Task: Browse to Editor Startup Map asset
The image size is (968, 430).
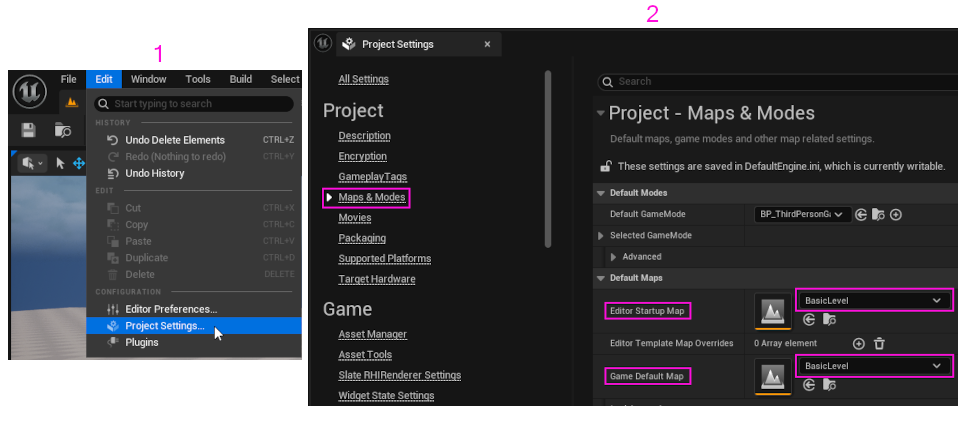Action: pos(829,320)
